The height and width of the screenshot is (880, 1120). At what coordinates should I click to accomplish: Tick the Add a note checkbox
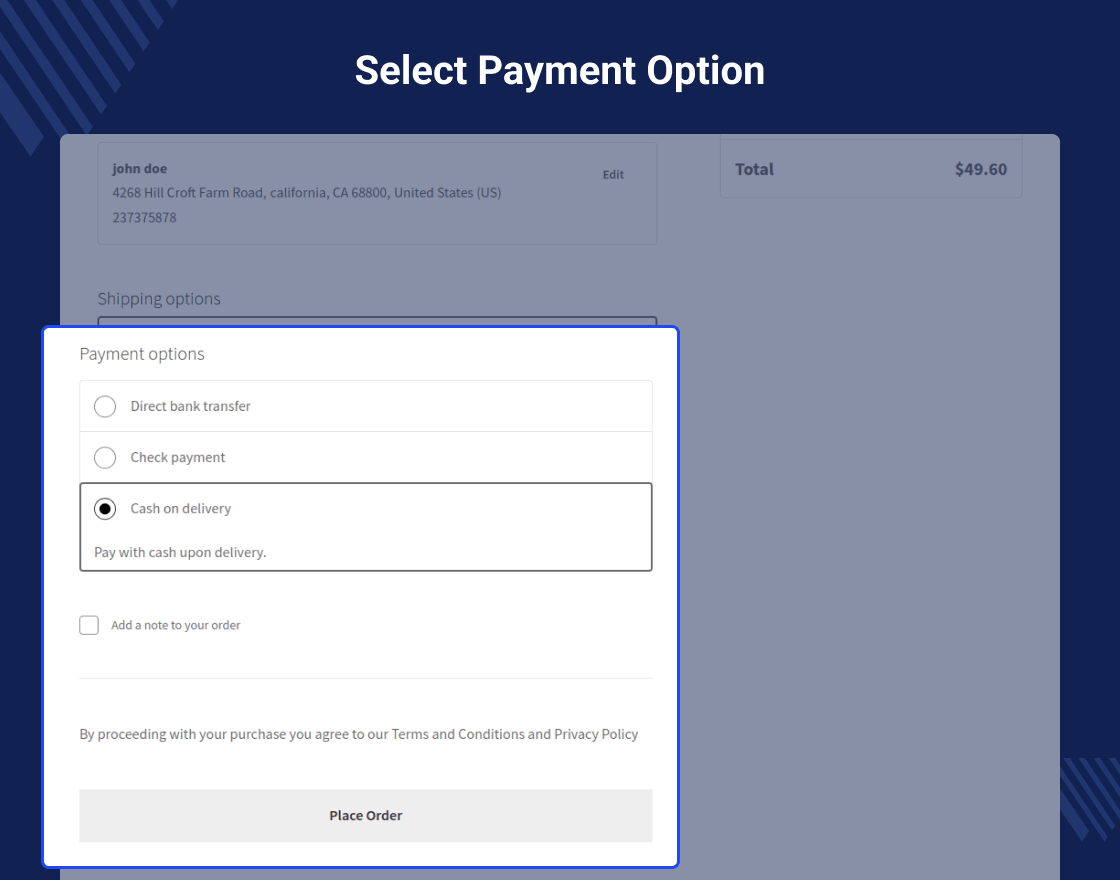(x=89, y=625)
